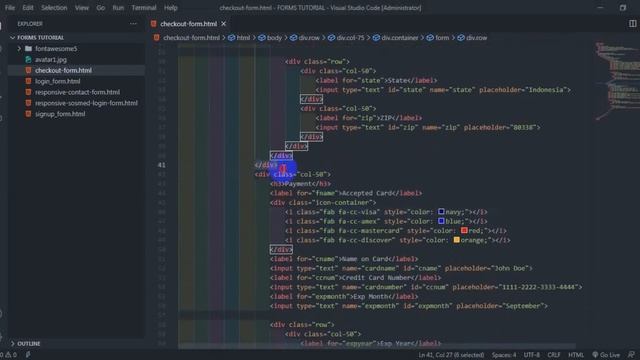The width and height of the screenshot is (640, 360).
Task: Click the form breadcrumb
Action: [442, 38]
